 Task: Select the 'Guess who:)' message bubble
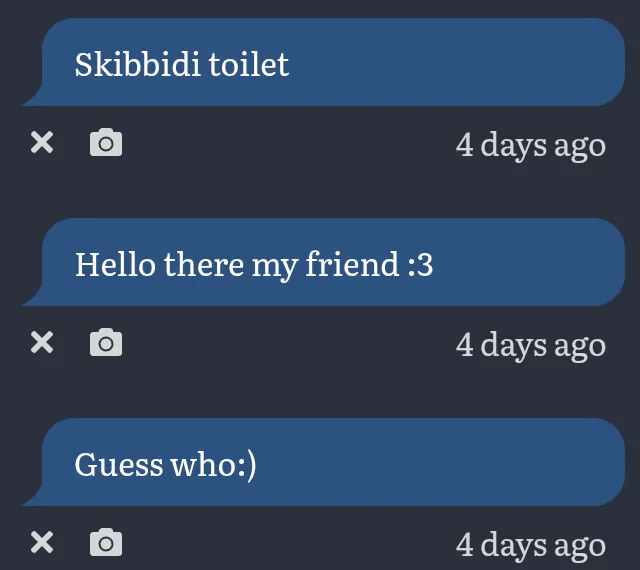(x=323, y=462)
